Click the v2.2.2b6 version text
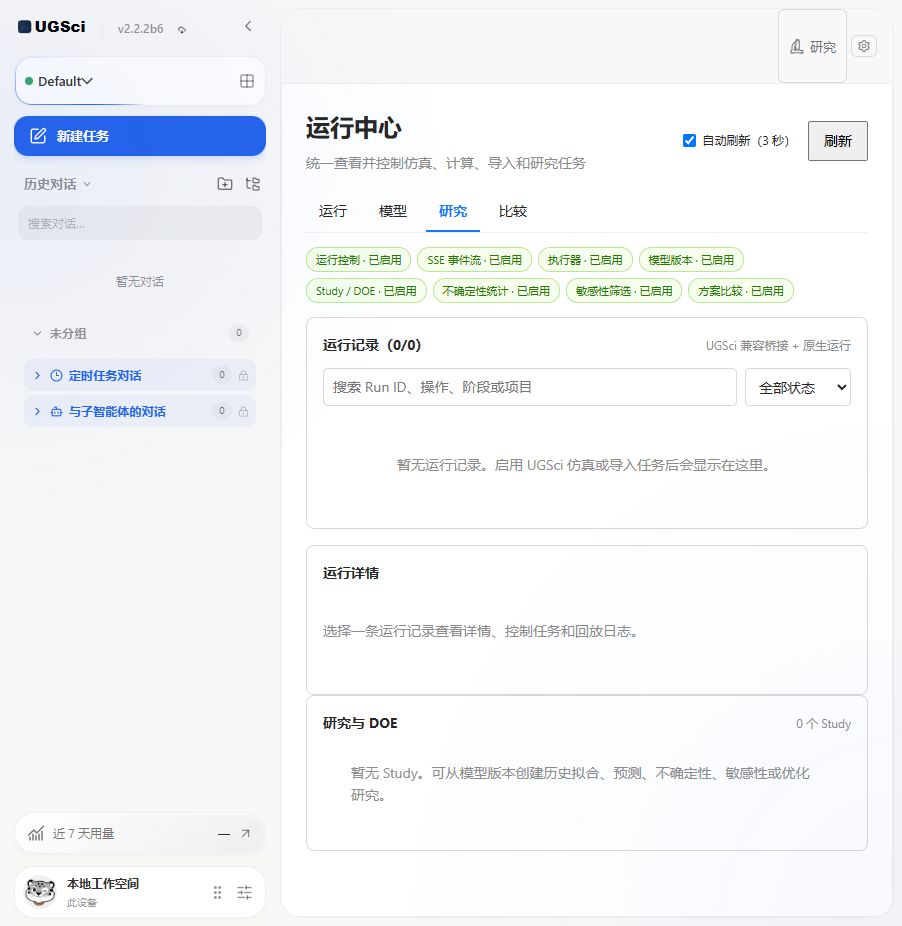 click(141, 29)
